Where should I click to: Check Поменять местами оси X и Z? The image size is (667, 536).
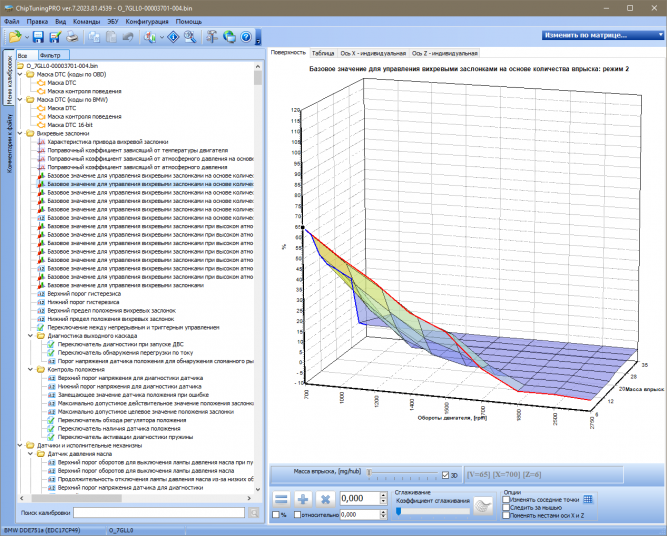506,515
